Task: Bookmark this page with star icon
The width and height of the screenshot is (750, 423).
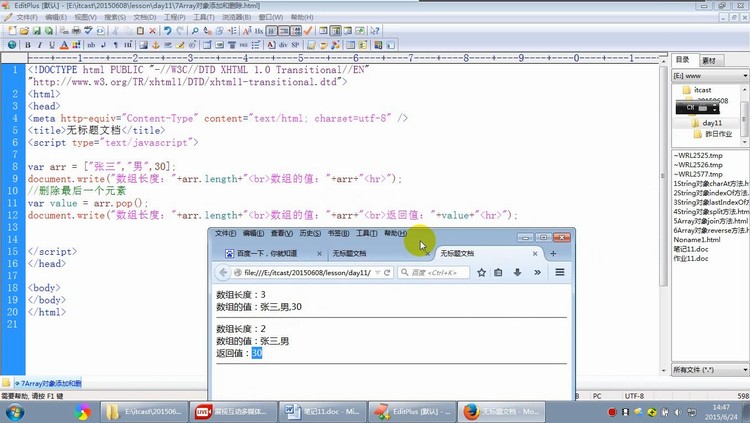Action: click(482, 272)
